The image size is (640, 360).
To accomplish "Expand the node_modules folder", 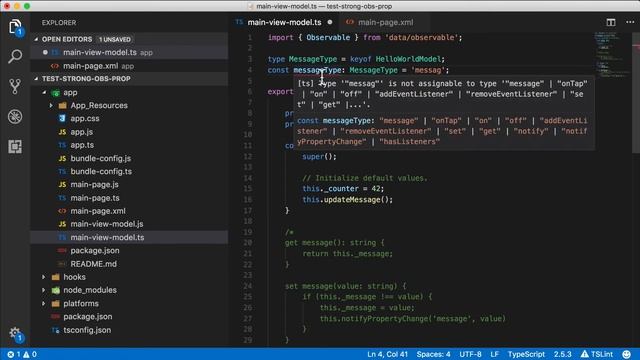I will click(44, 290).
